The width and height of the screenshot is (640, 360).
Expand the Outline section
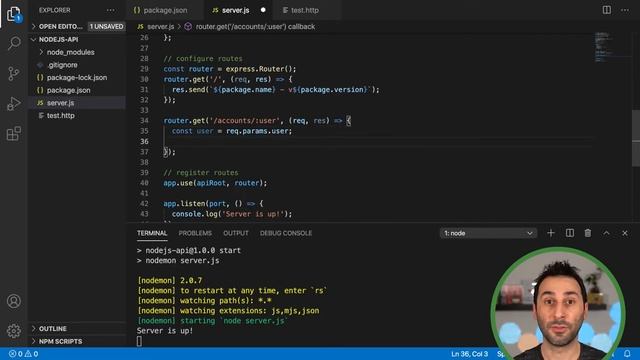coord(77,329)
